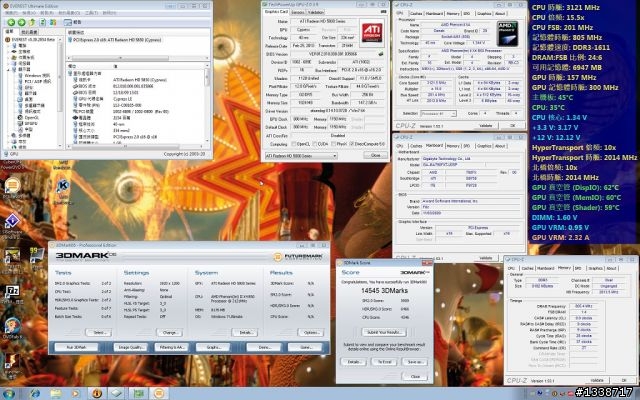
Task: Click To Excel button in 3DMark Score
Action: 384,362
